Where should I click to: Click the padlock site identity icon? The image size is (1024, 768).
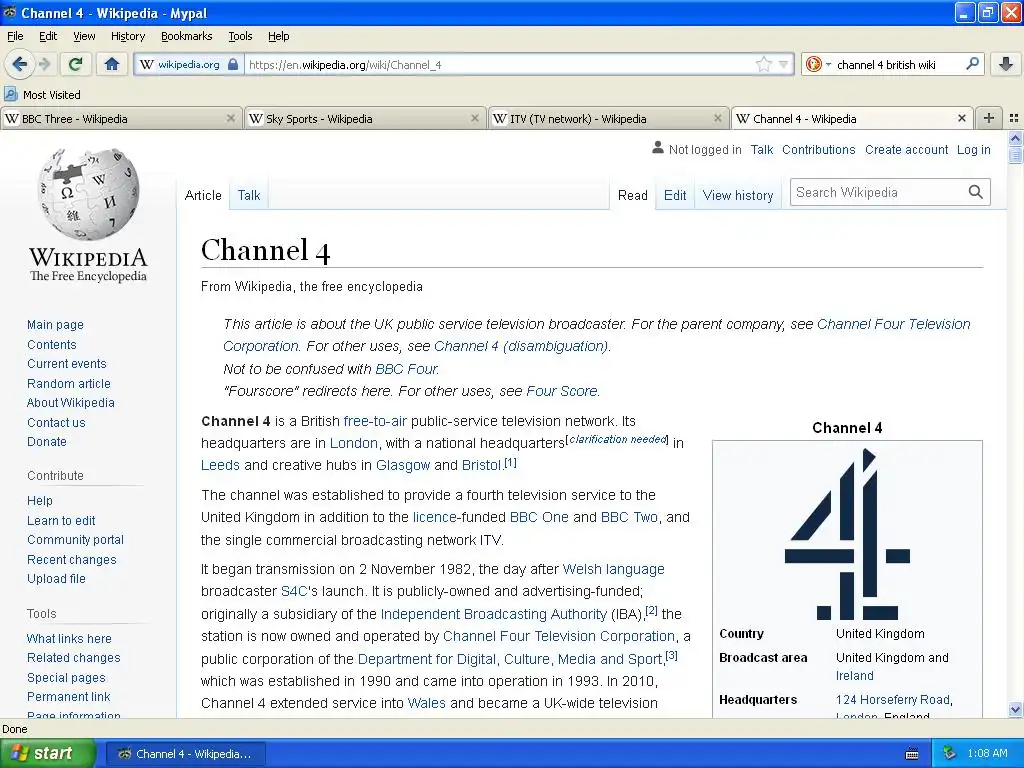coord(233,64)
